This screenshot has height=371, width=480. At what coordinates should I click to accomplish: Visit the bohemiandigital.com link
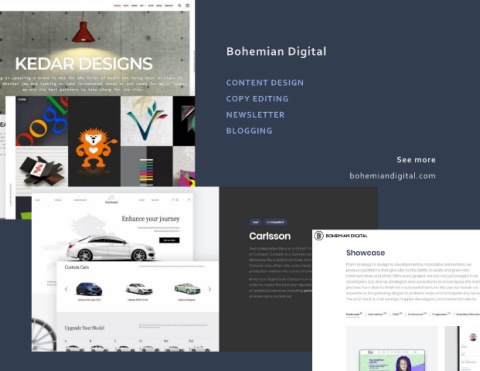[x=392, y=176]
